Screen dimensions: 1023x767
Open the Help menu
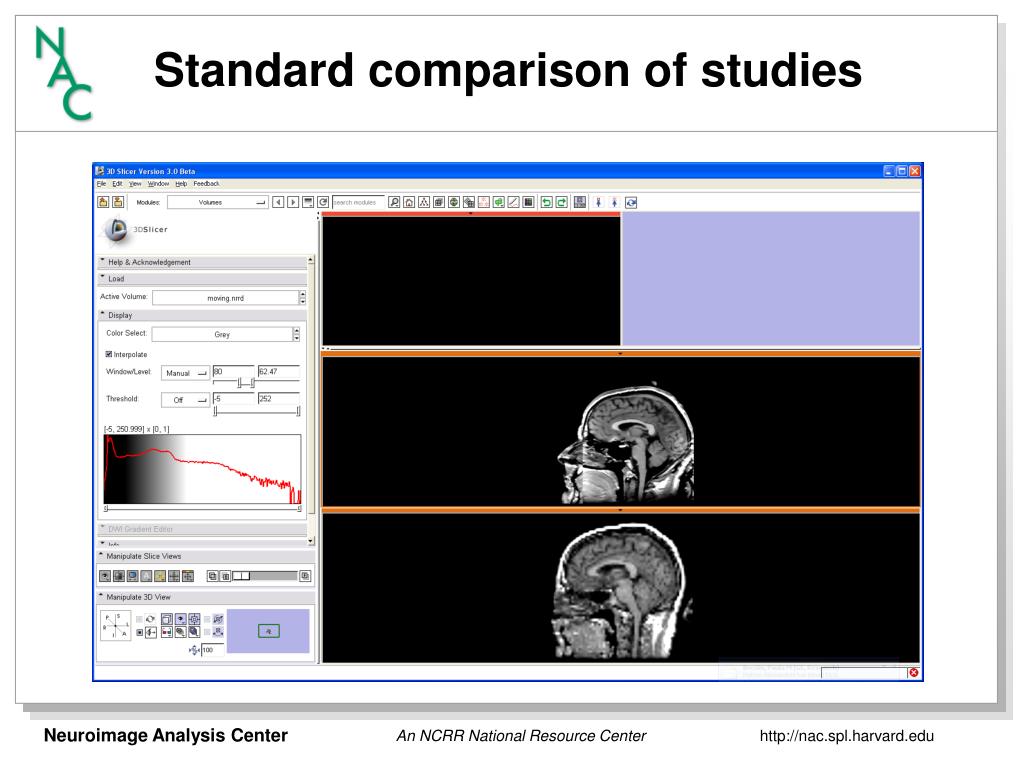click(x=181, y=184)
